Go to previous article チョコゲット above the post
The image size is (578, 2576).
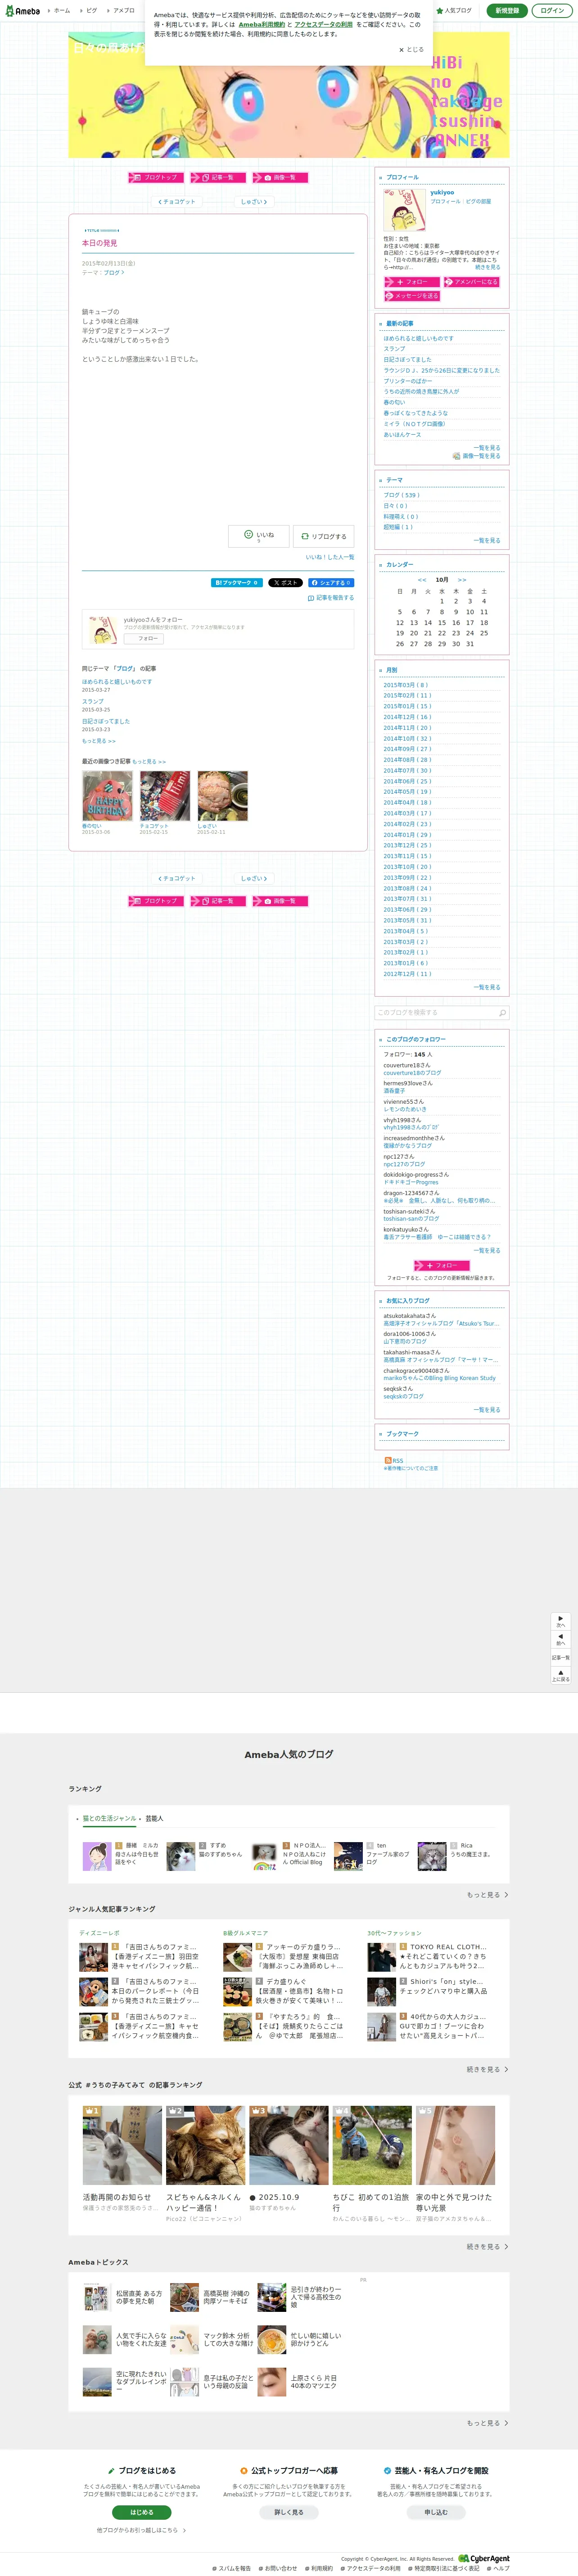(x=177, y=202)
